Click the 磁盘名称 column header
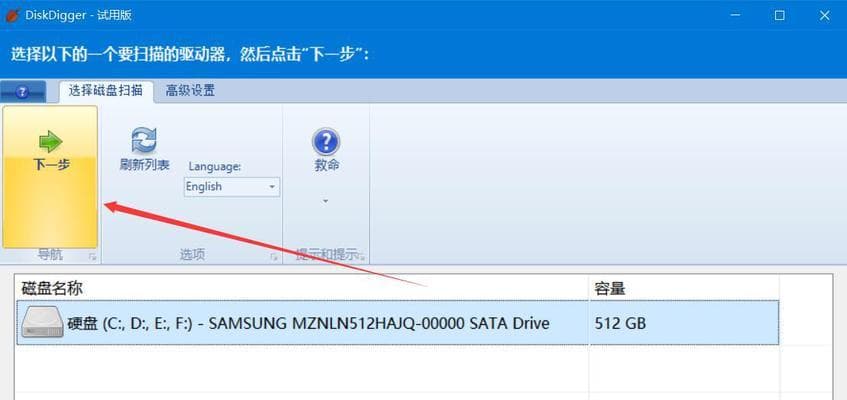The width and height of the screenshot is (847, 400). click(x=302, y=288)
